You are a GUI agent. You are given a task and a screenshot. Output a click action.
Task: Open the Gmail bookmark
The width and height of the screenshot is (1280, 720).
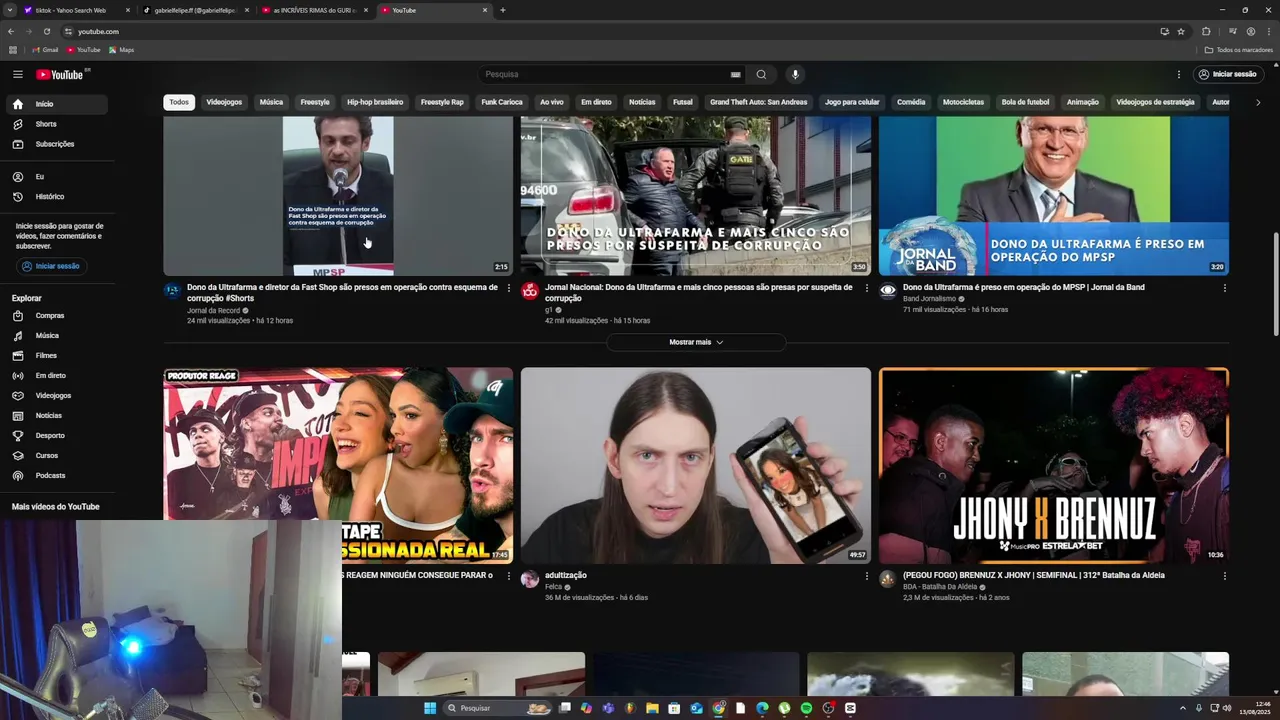[45, 50]
